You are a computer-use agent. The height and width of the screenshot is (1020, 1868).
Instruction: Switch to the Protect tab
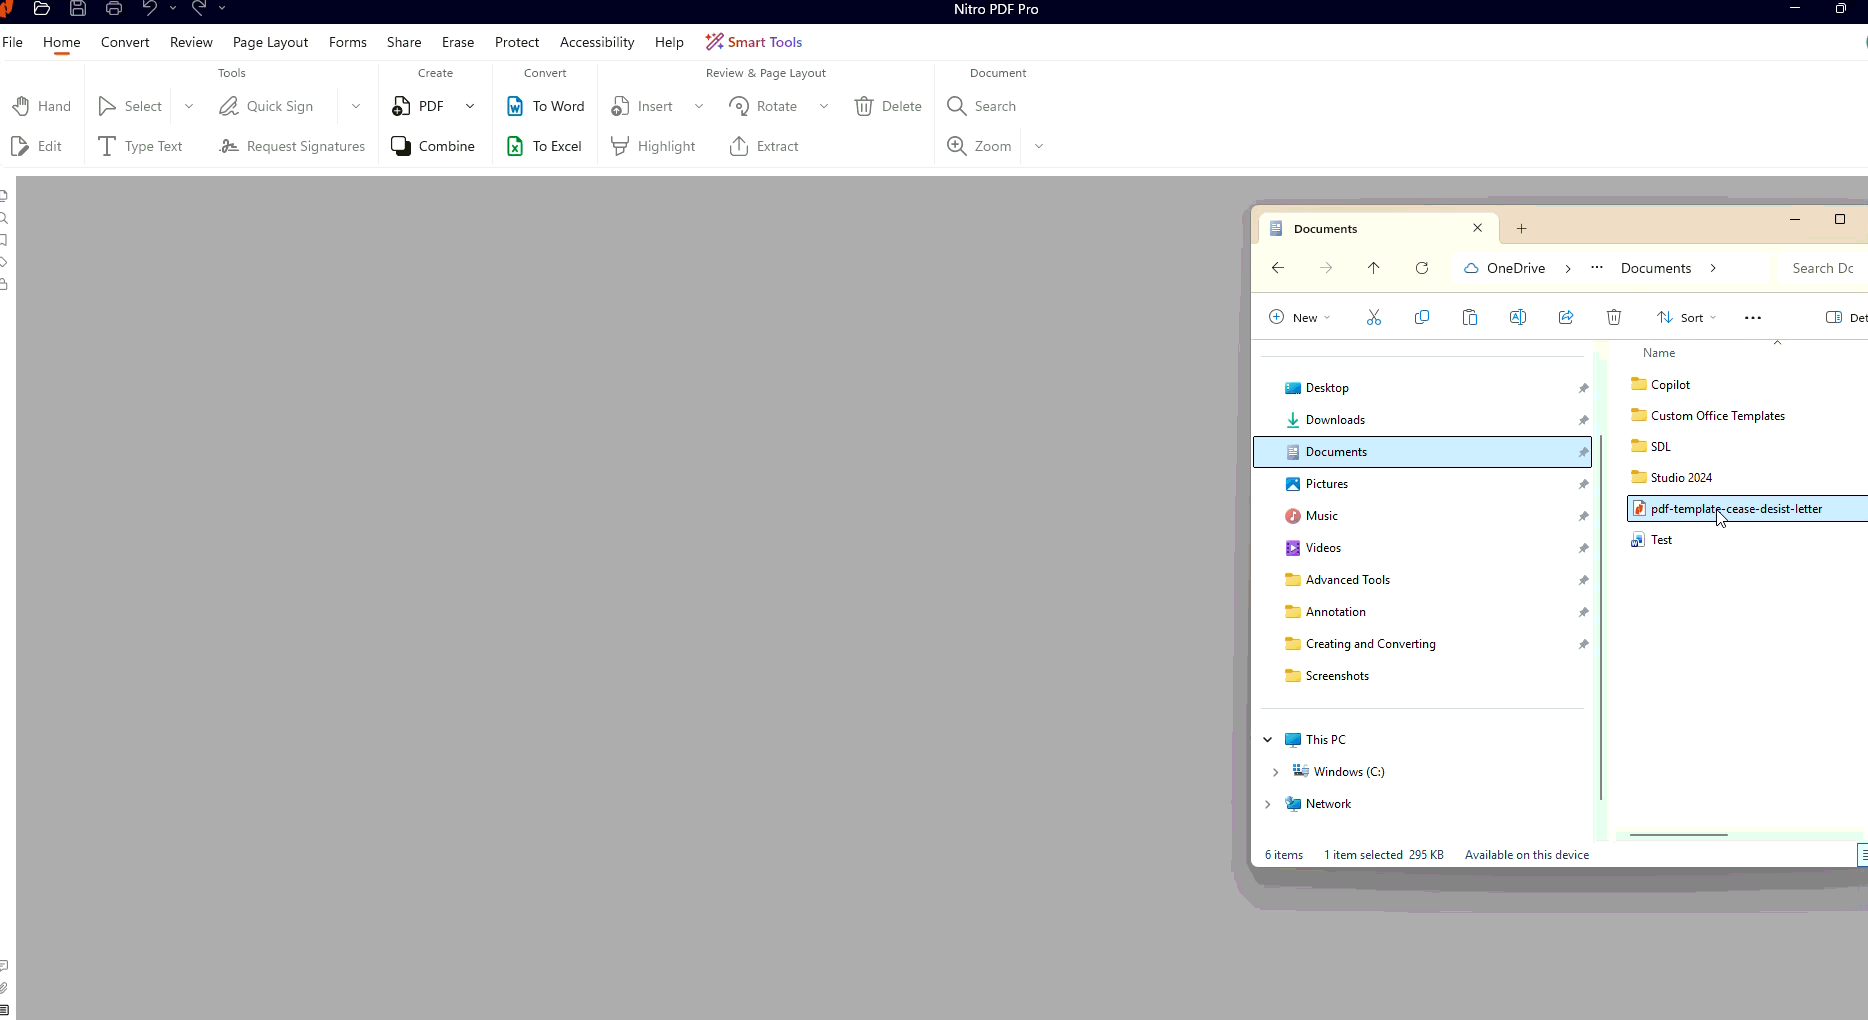pos(517,42)
